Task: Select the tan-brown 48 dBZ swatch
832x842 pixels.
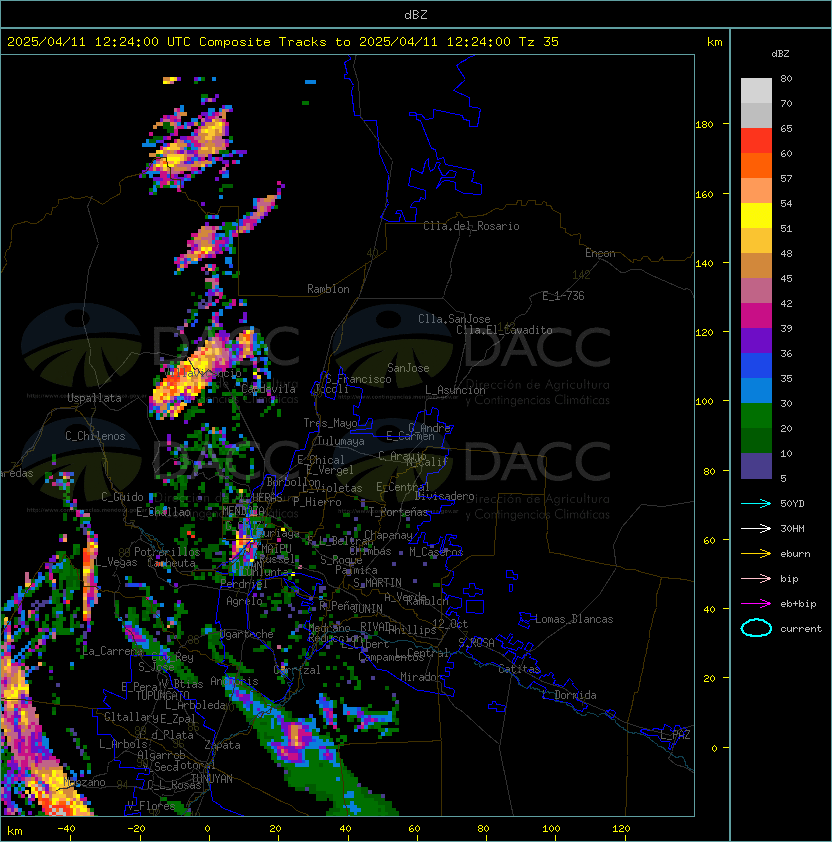Action: coord(756,265)
